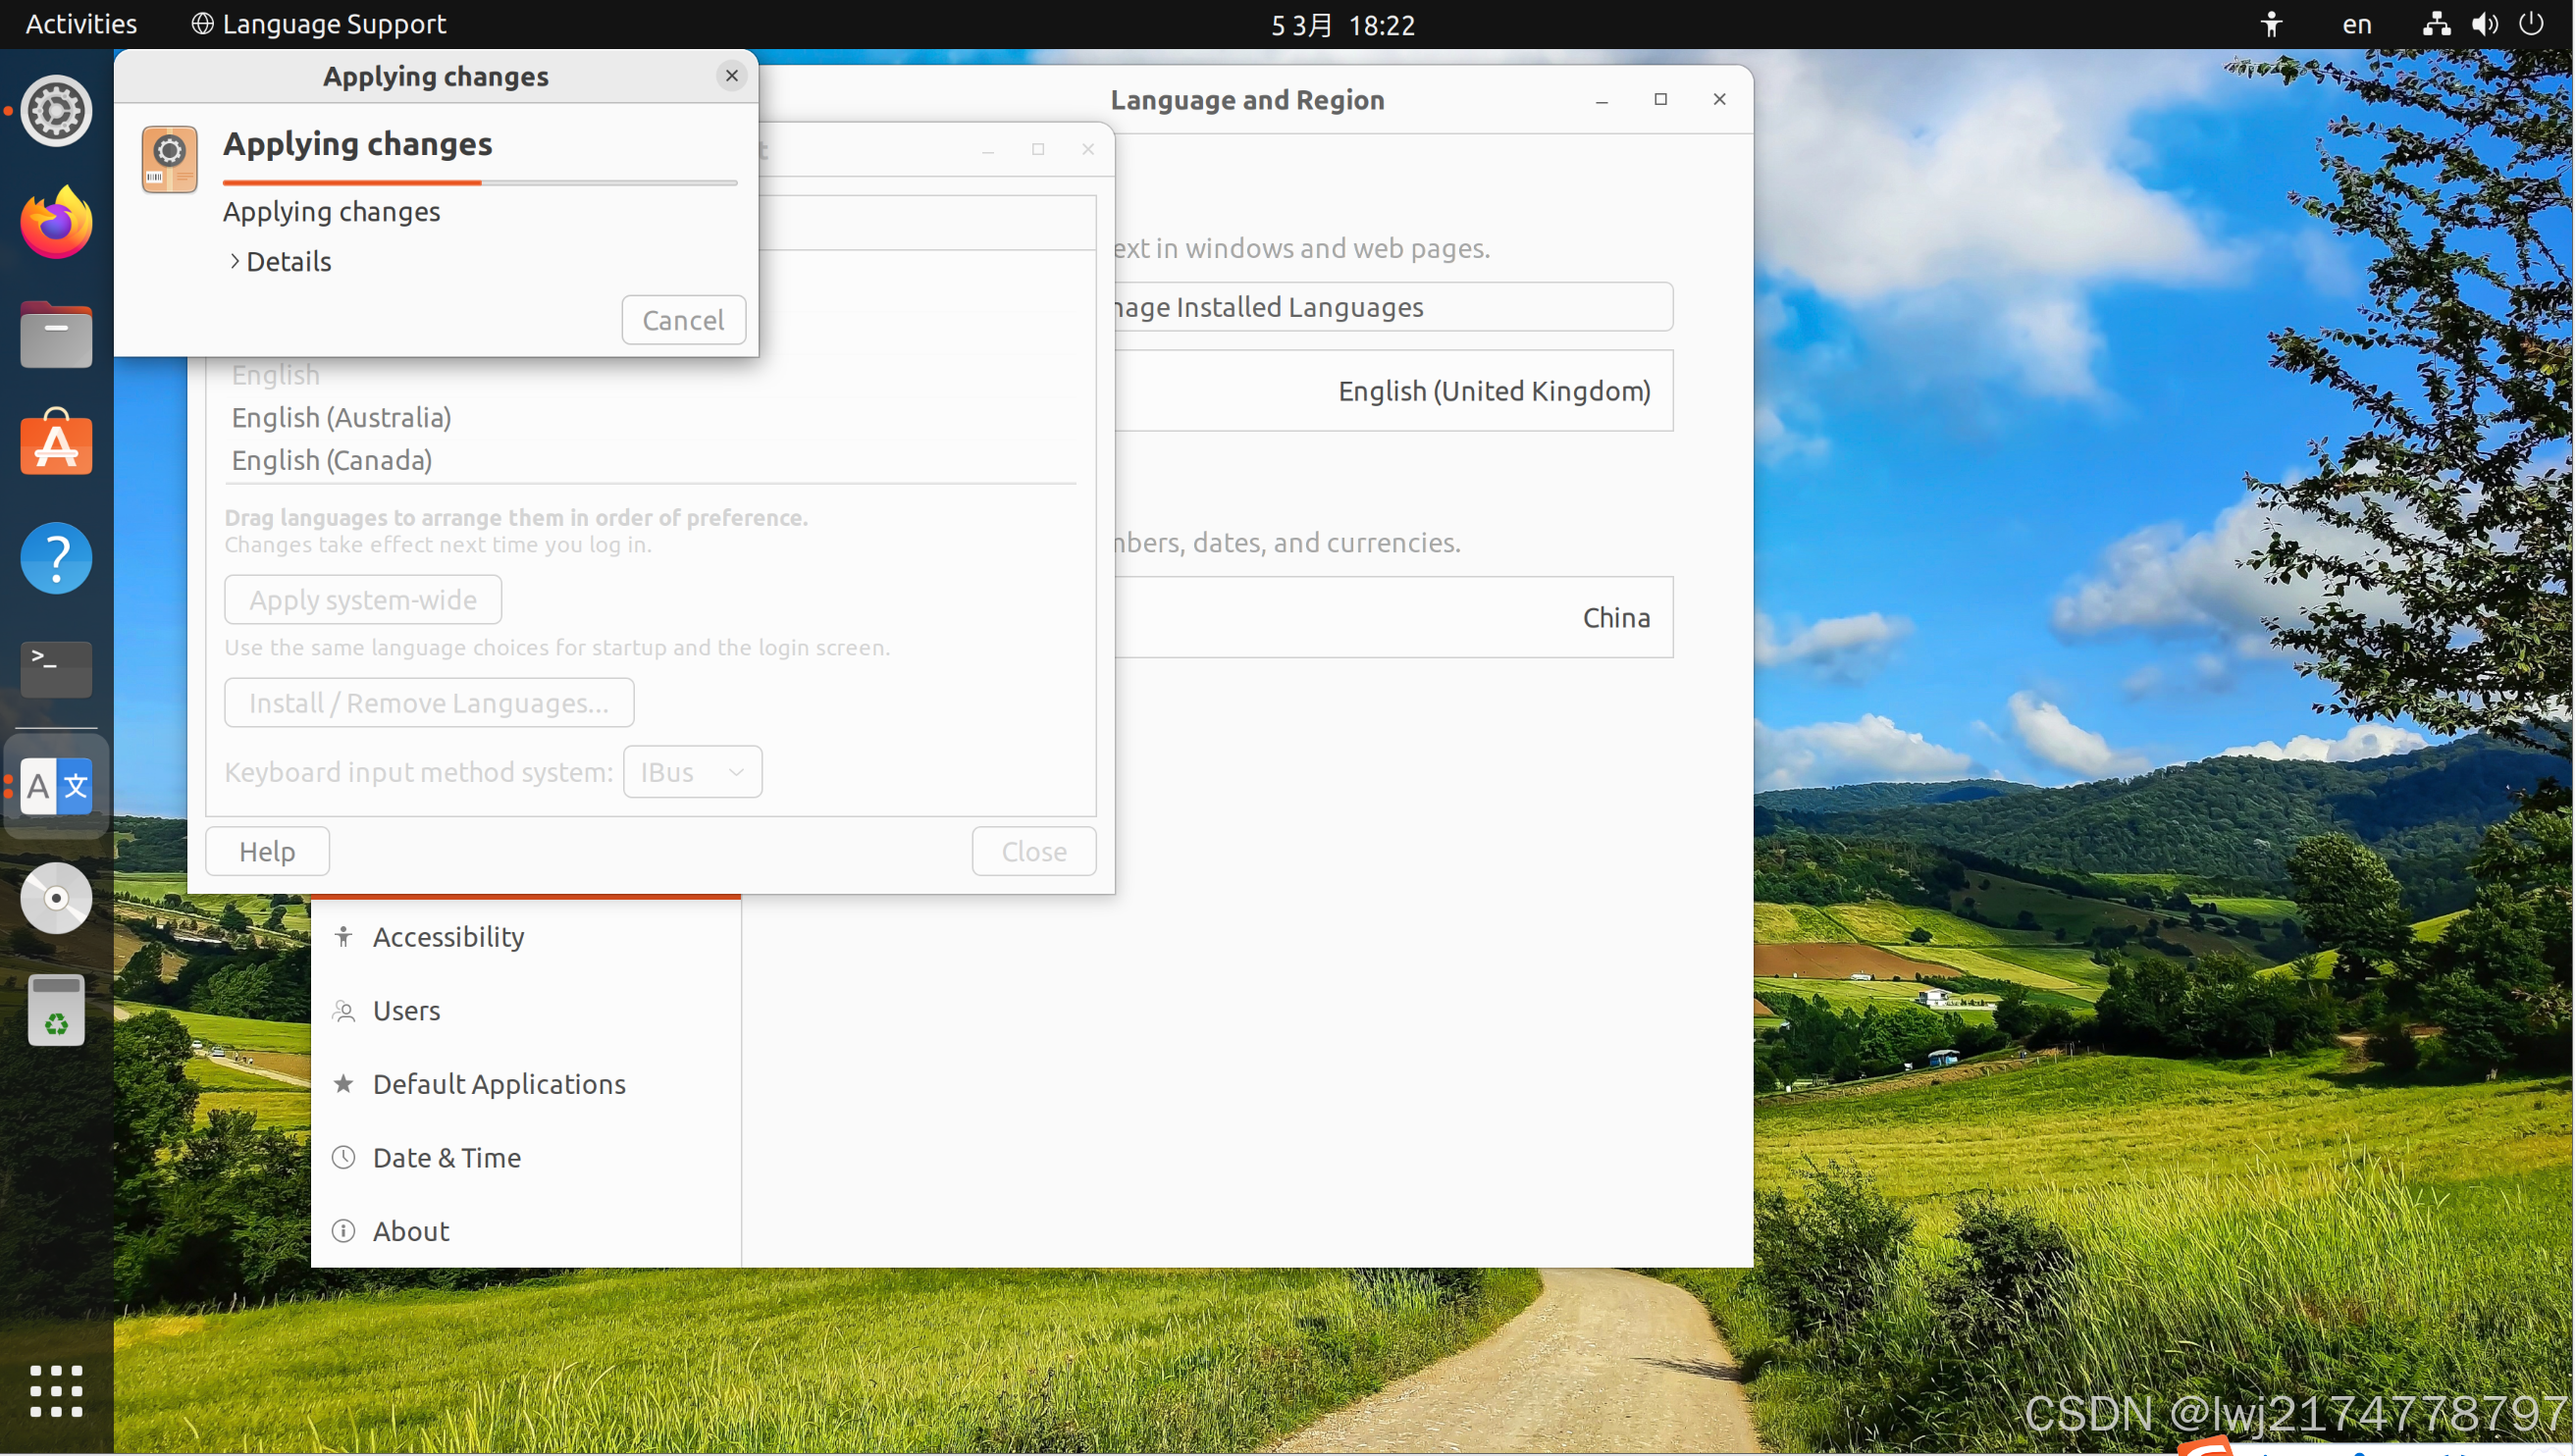Click the Applying changes package icon
Image resolution: width=2575 pixels, height=1456 pixels.
[x=169, y=159]
